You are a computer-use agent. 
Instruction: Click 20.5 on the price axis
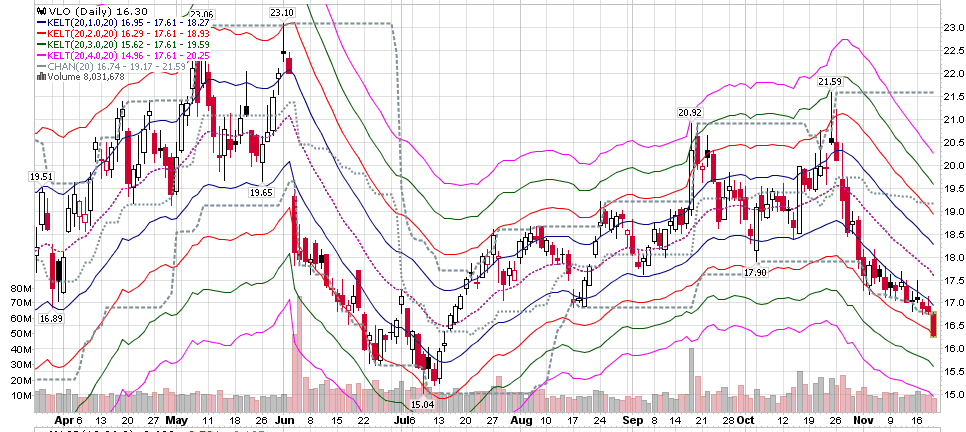954,142
